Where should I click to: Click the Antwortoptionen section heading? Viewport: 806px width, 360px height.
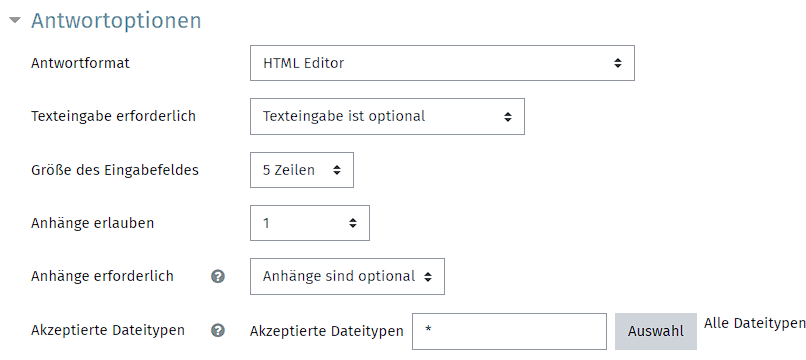click(x=116, y=21)
